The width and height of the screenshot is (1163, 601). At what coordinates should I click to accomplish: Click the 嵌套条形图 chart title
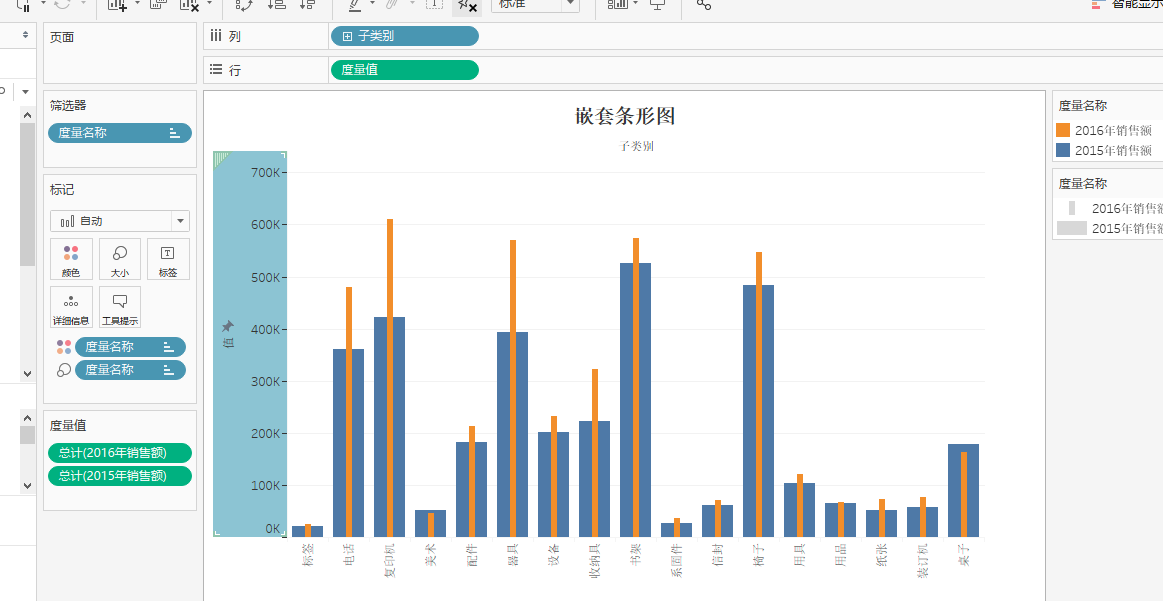tap(625, 116)
